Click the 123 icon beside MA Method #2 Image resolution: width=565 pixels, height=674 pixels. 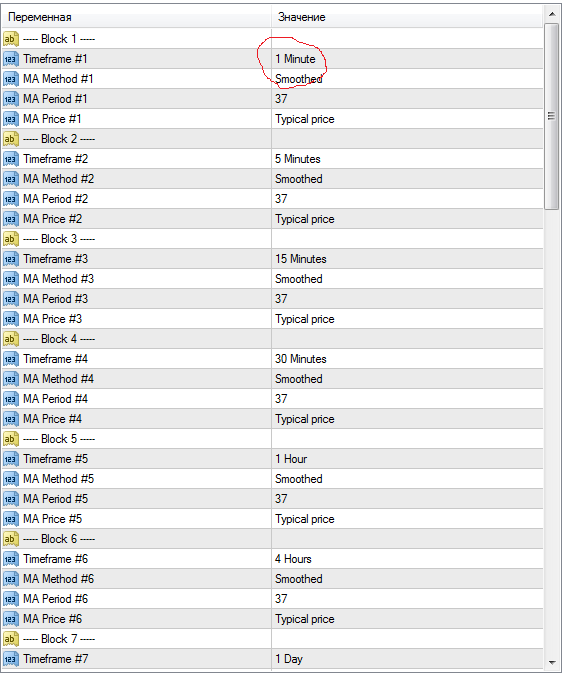[11, 179]
